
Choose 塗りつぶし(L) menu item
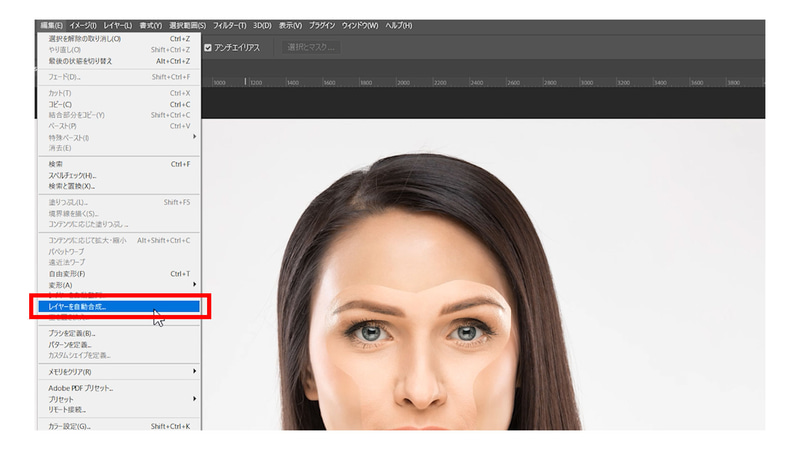point(119,203)
